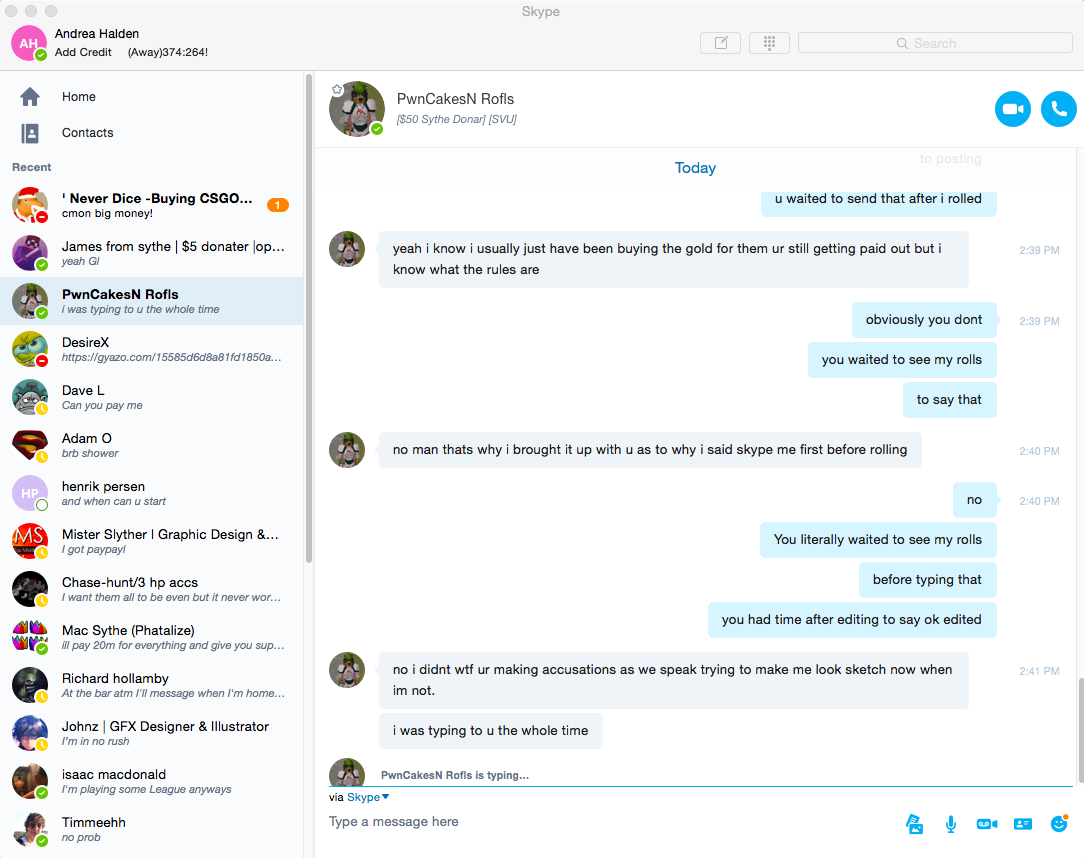
Task: Click the Today date header
Action: click(x=695, y=168)
